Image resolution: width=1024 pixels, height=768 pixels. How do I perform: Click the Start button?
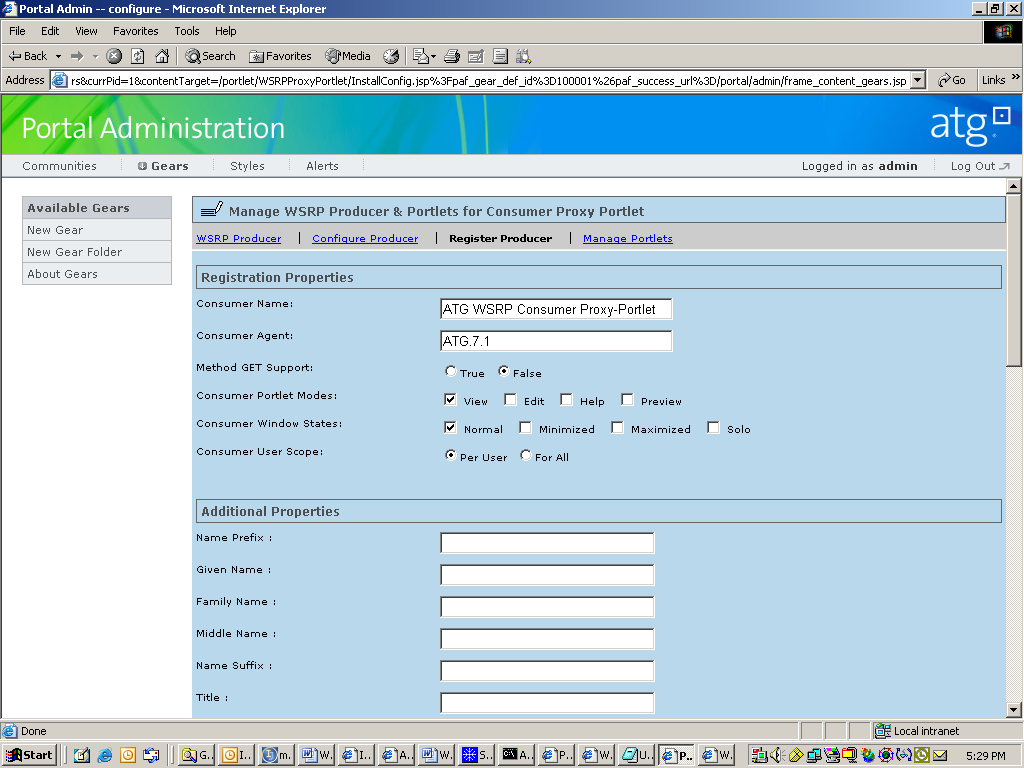29,755
